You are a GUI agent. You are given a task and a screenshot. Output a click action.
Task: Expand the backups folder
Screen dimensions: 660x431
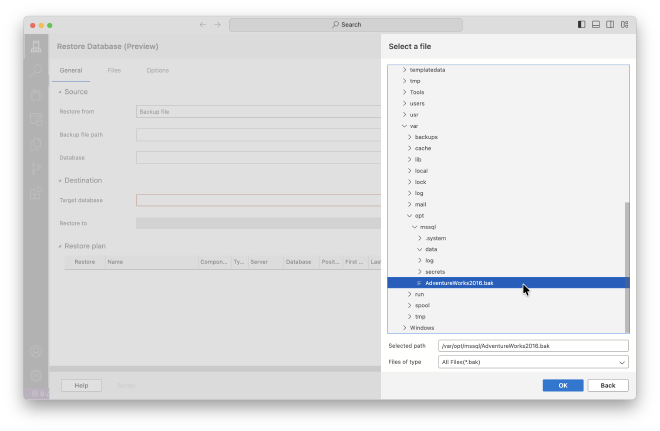[x=409, y=137]
